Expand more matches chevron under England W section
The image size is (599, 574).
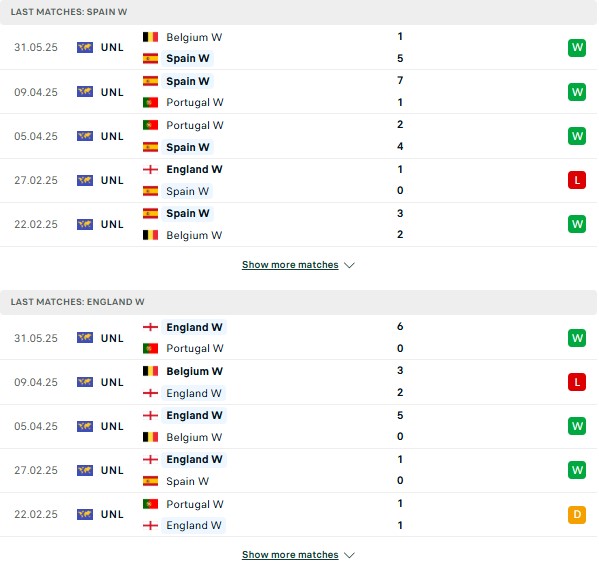(349, 555)
